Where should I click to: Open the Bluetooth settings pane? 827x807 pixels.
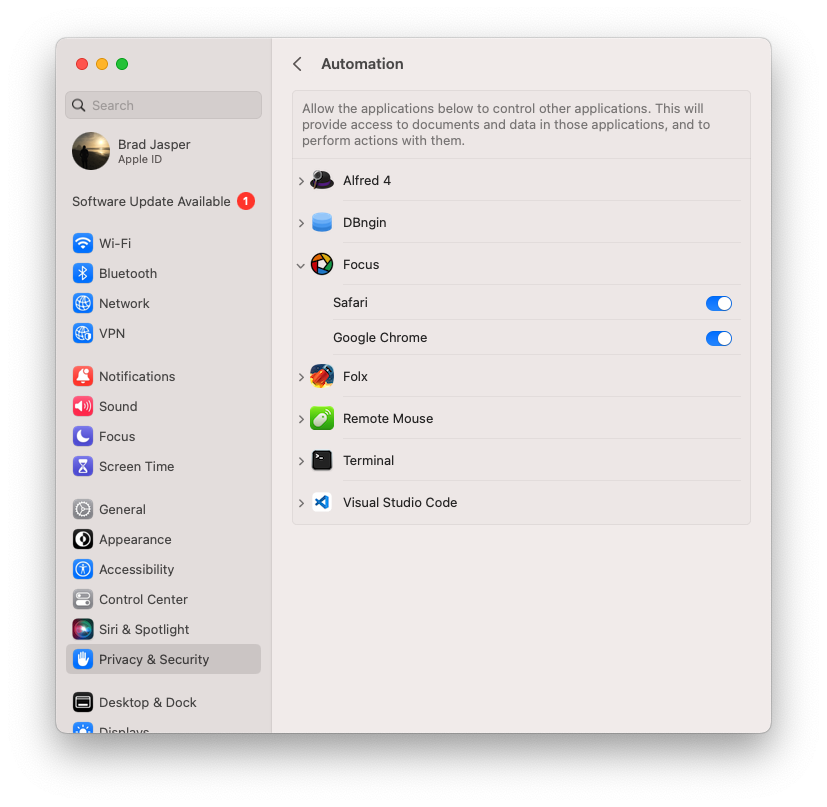coord(127,273)
